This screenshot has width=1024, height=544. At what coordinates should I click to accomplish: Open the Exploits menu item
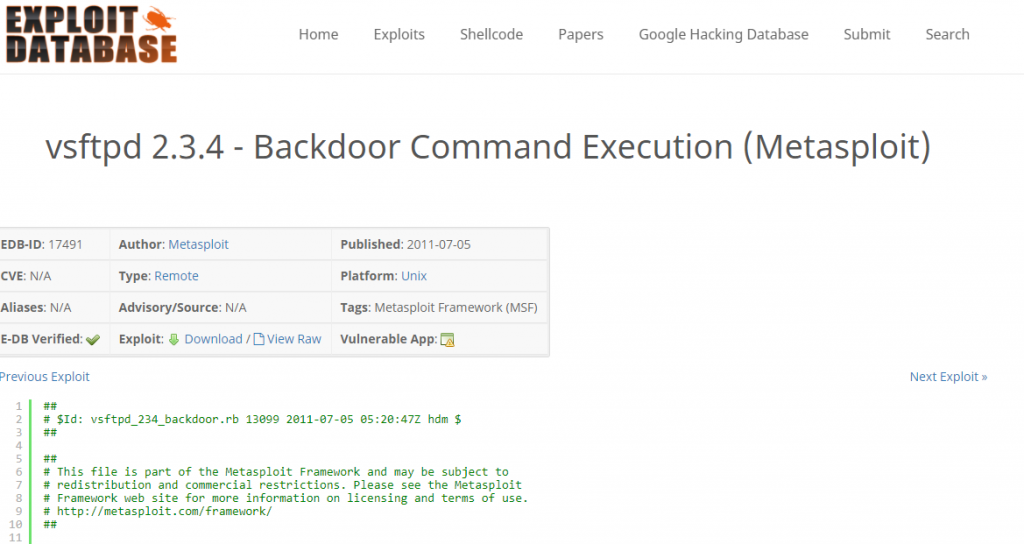coord(399,35)
